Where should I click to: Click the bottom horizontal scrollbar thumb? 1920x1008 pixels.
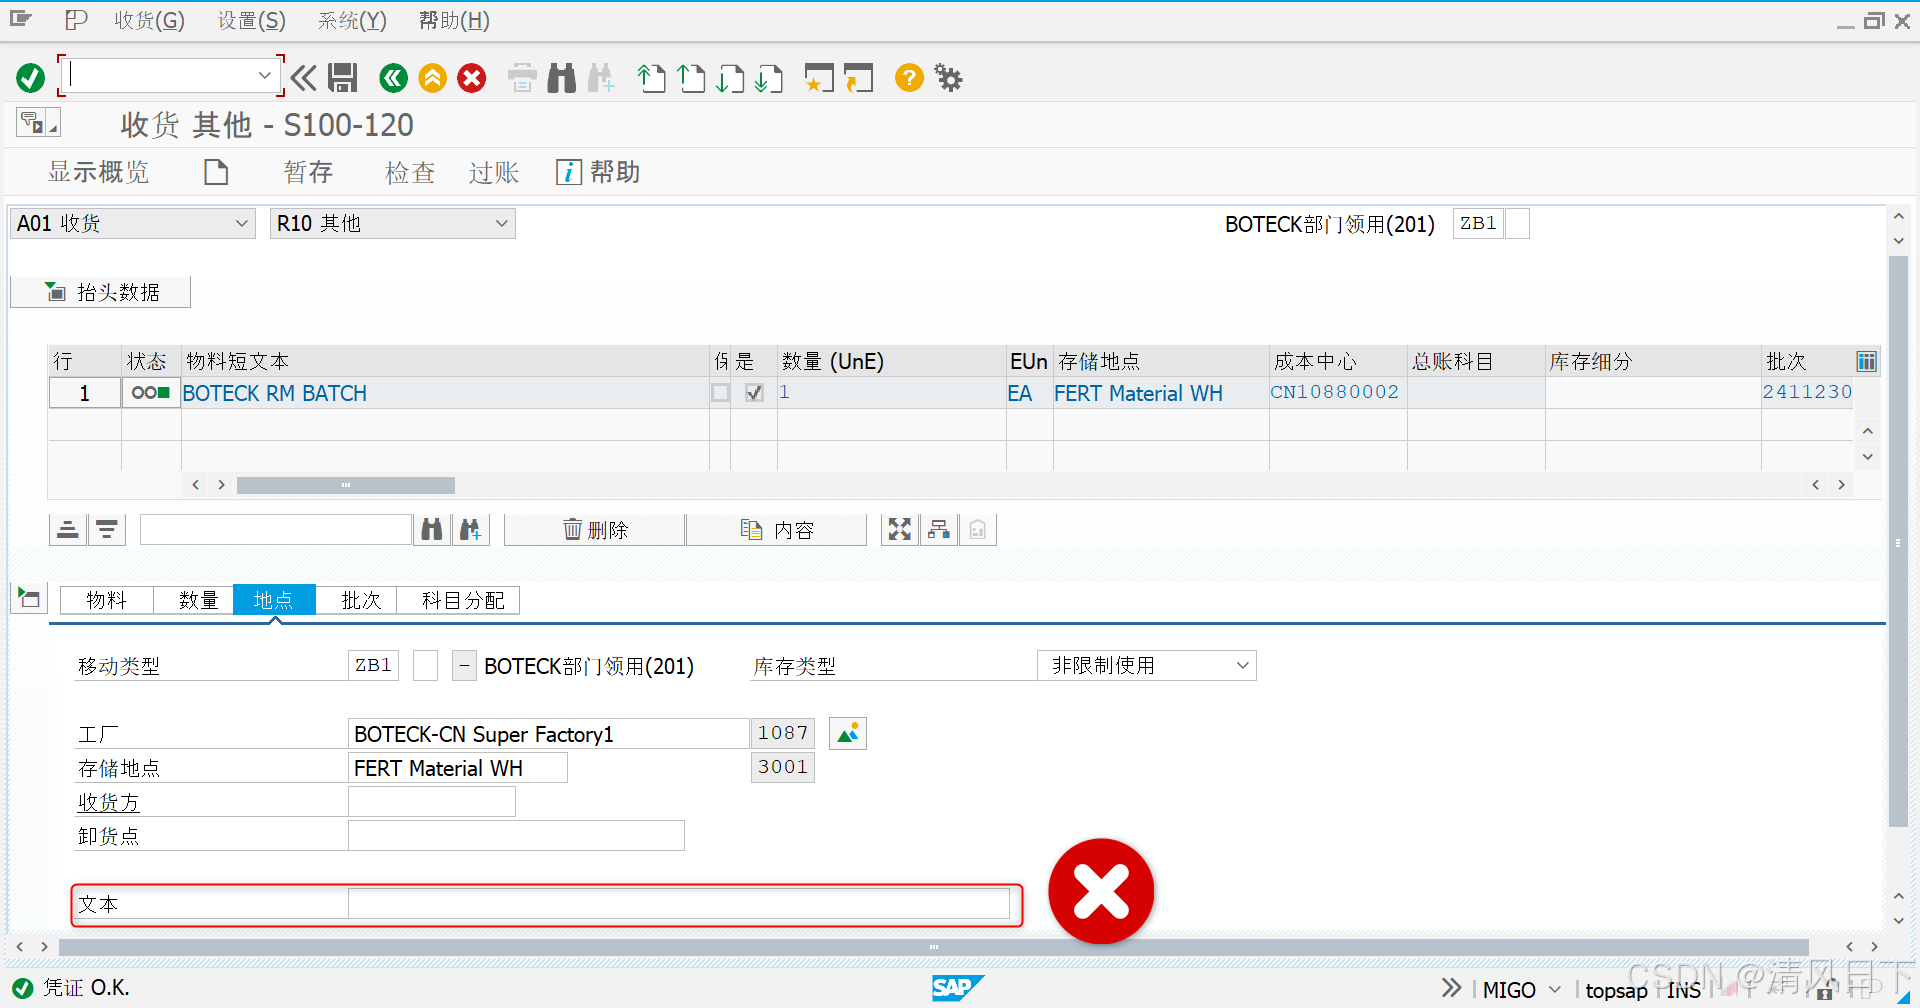[933, 947]
